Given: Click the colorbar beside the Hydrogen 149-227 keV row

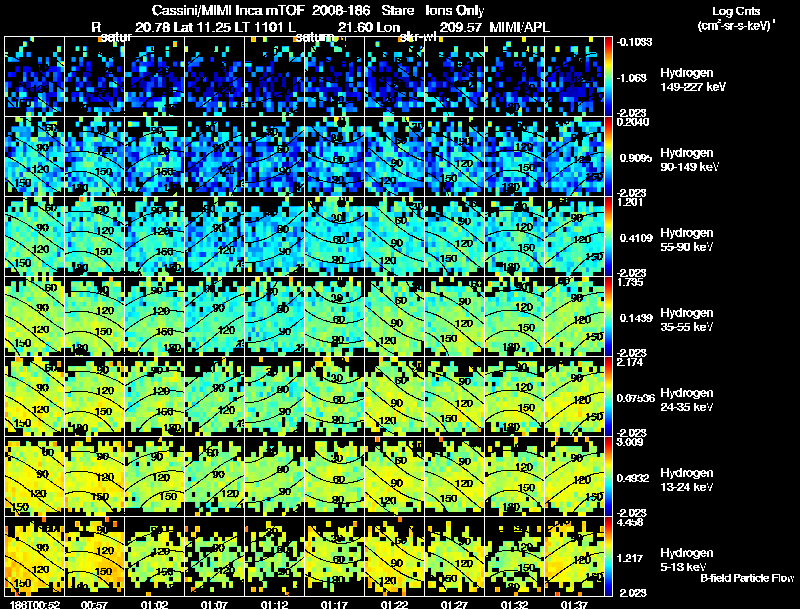Looking at the screenshot, I should pos(608,76).
